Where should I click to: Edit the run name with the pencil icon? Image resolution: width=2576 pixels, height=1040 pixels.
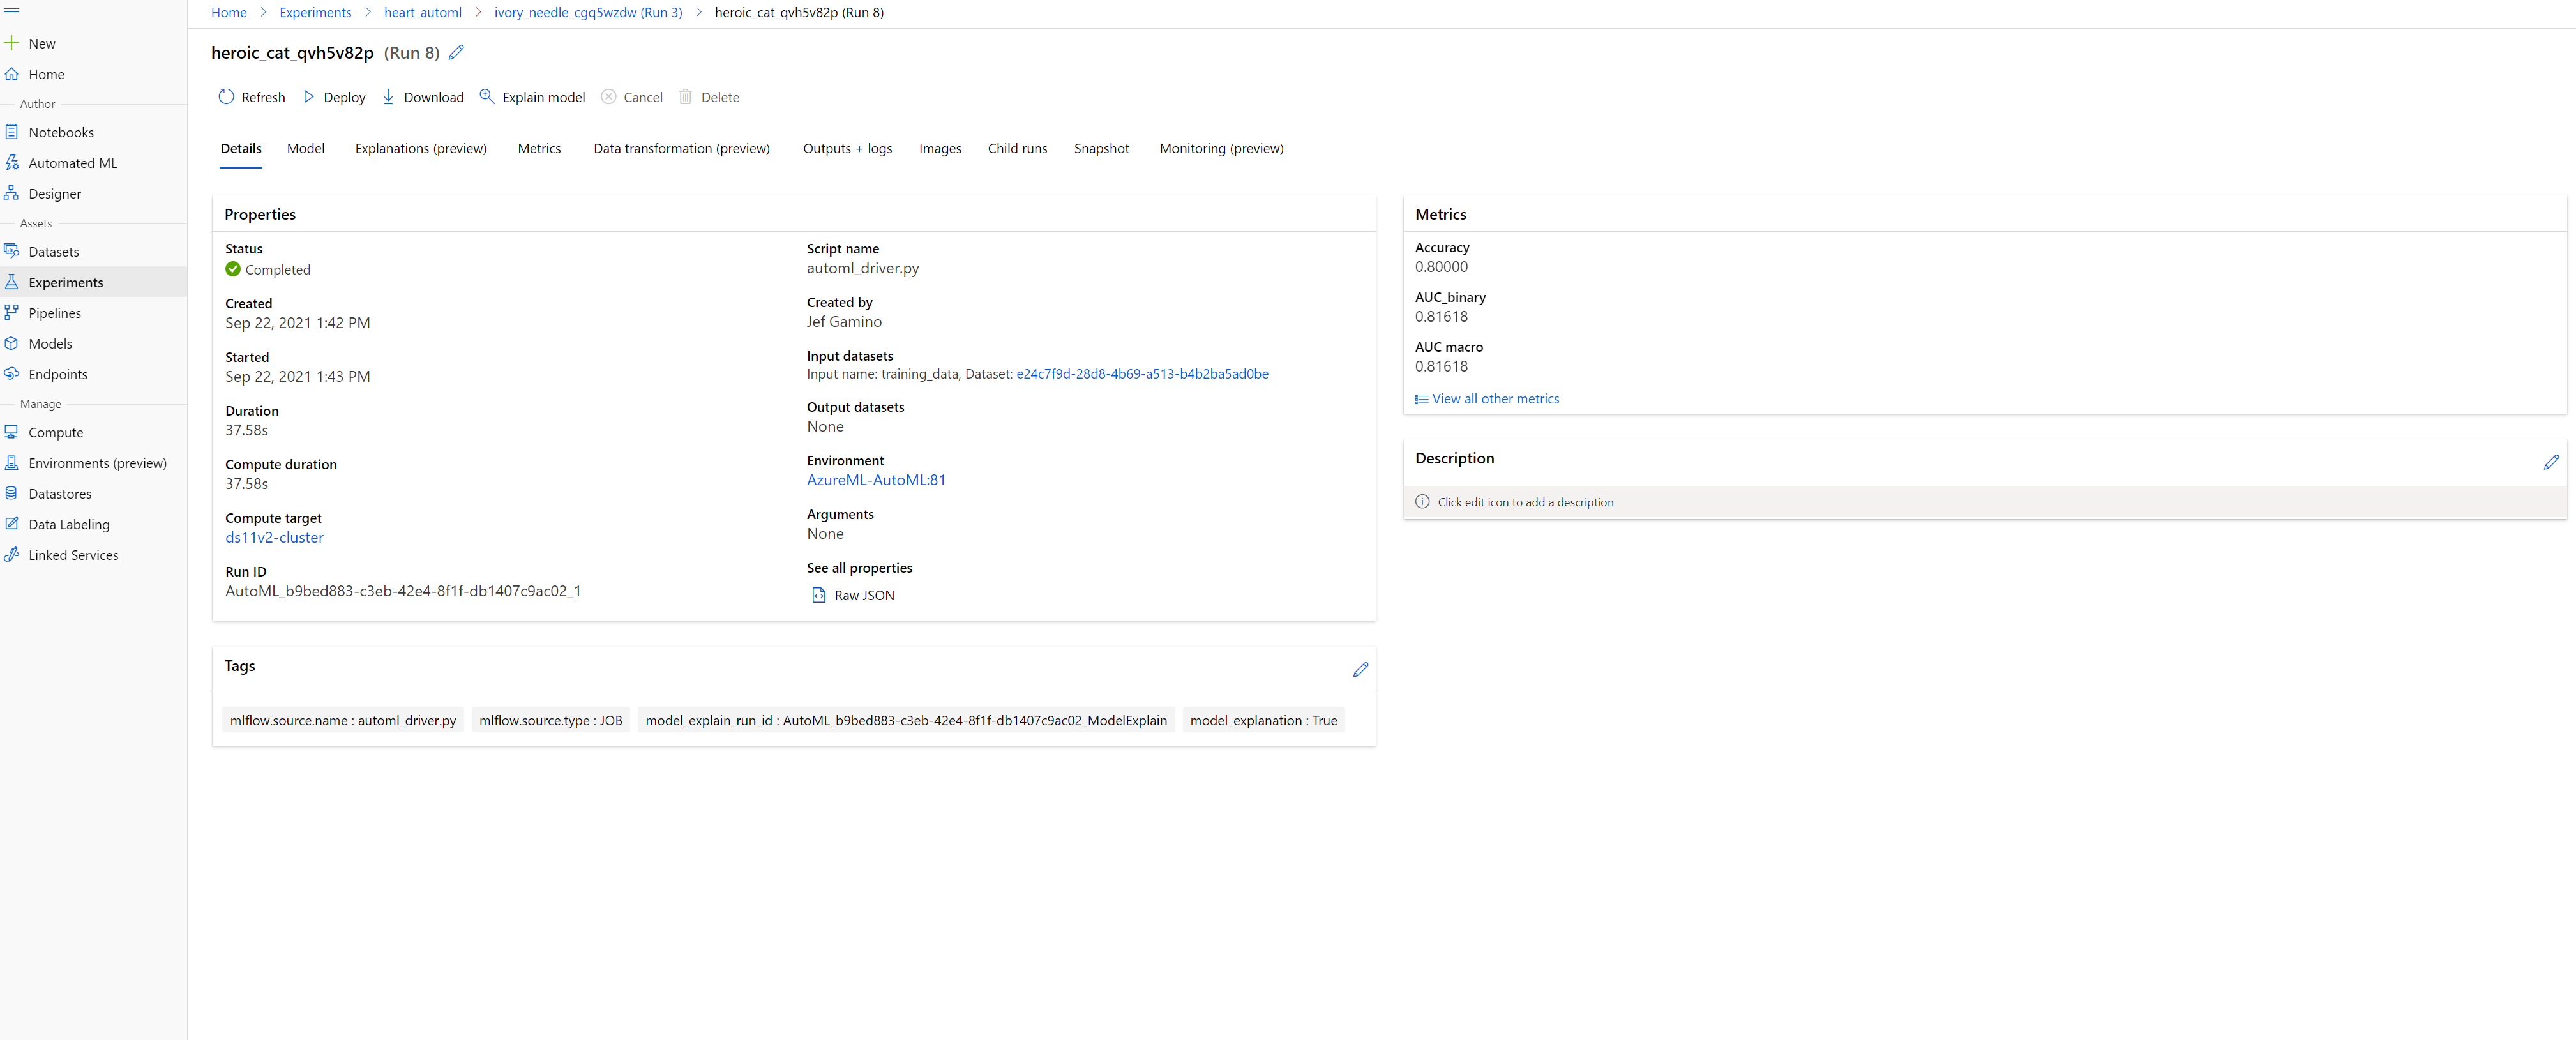click(x=456, y=52)
